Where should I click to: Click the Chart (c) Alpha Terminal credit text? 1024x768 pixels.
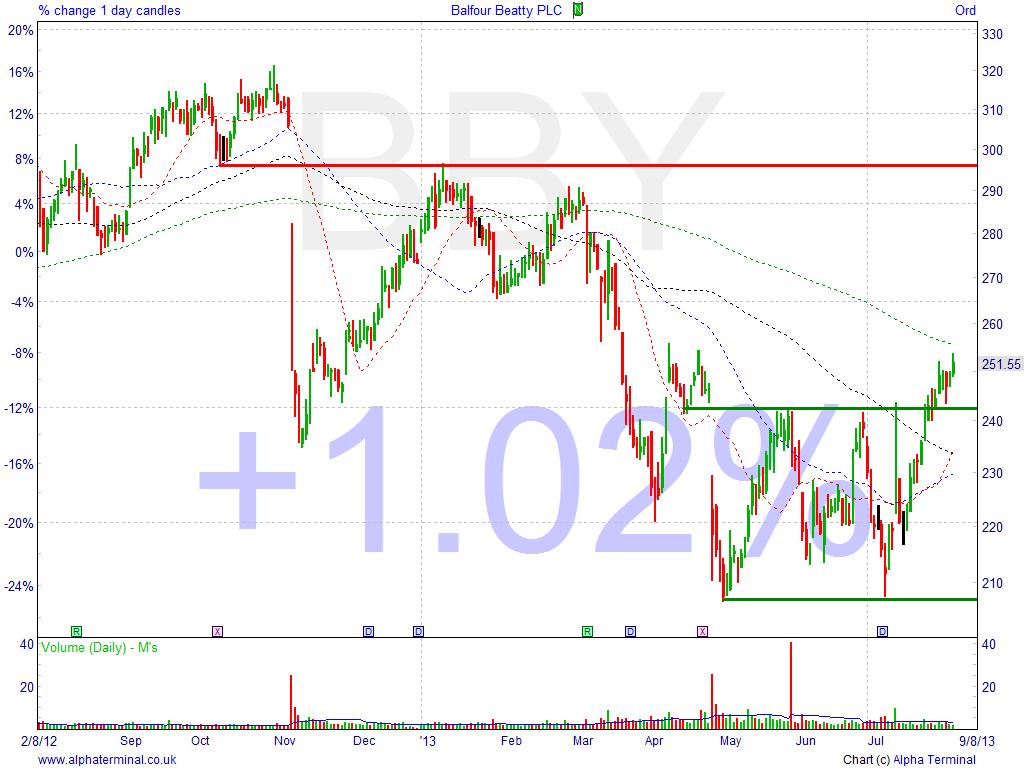(x=908, y=760)
